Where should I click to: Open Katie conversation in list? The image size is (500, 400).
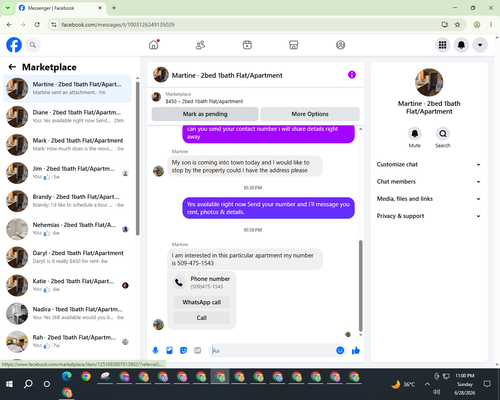[x=67, y=285]
